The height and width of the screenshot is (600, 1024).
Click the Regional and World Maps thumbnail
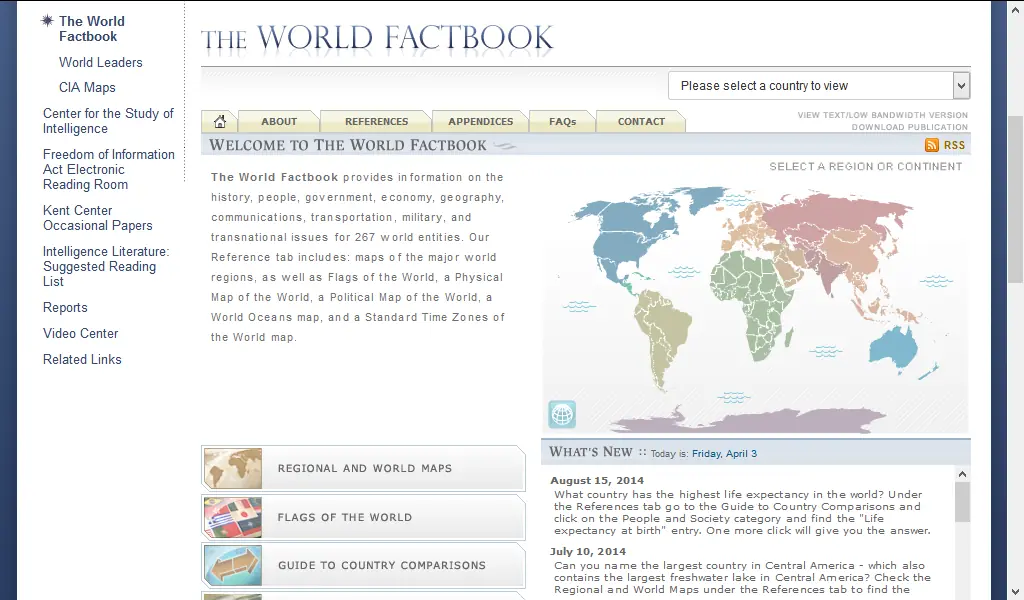click(x=232, y=468)
